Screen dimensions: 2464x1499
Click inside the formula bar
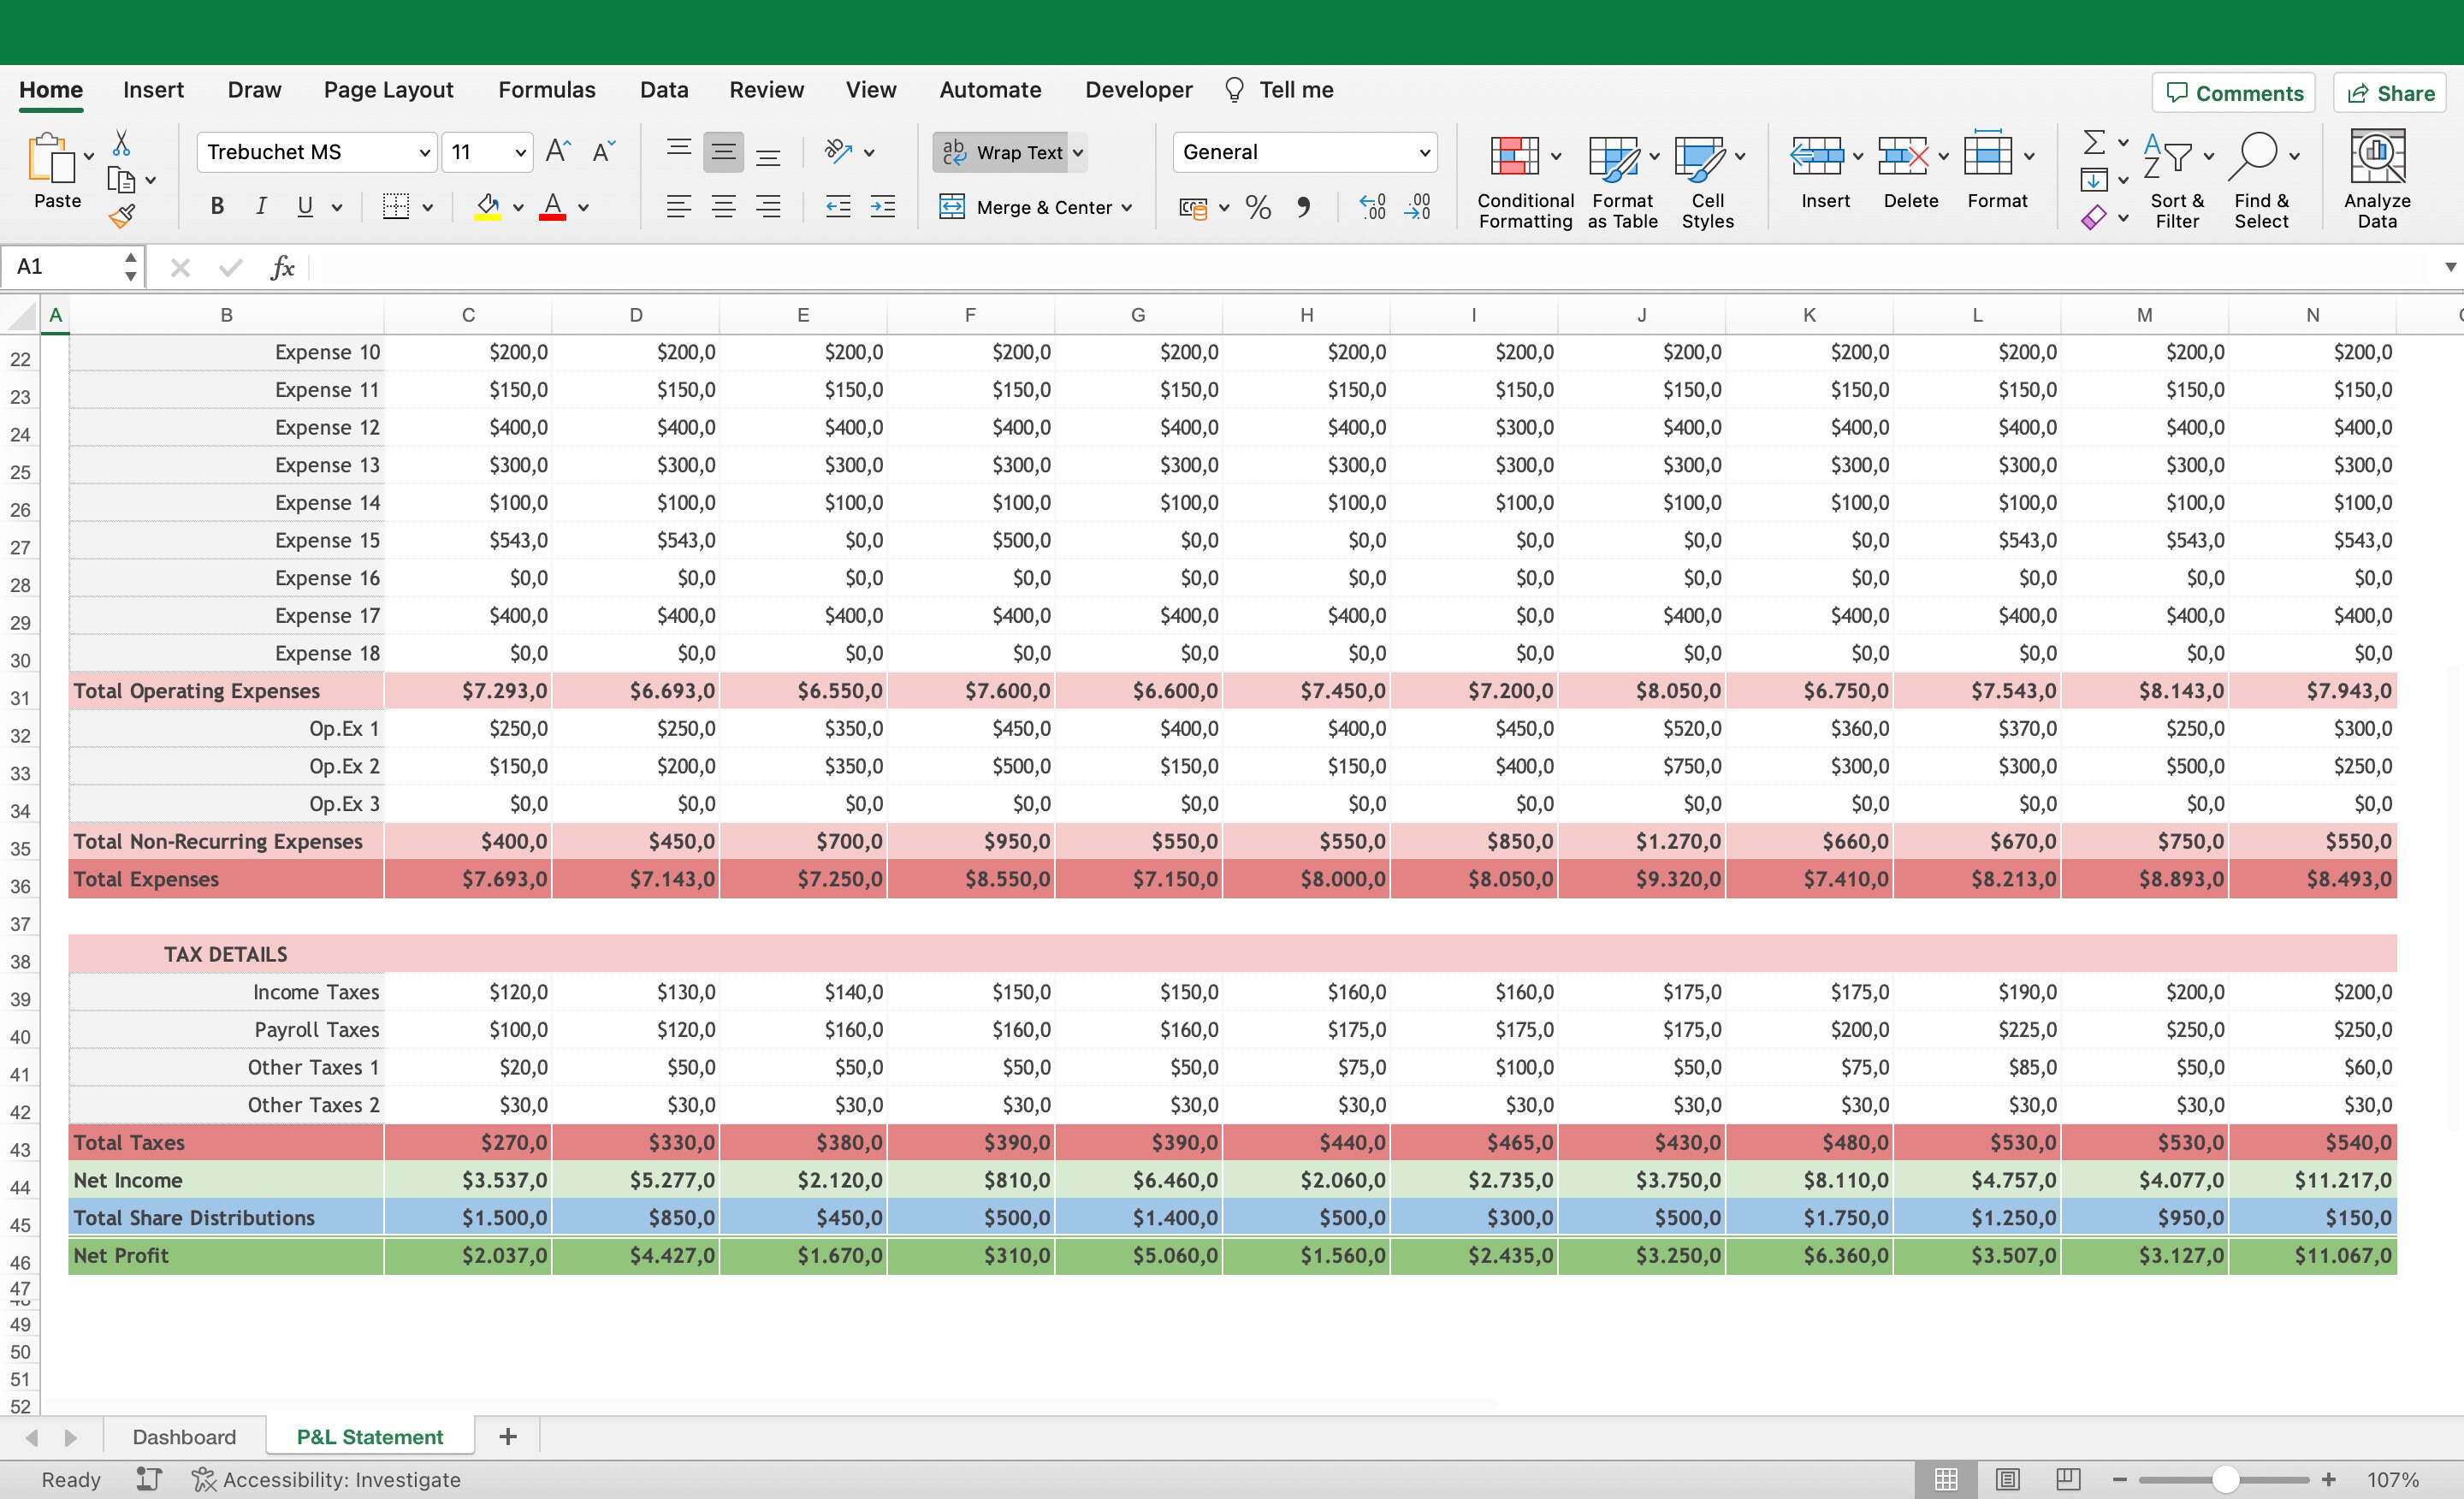[800, 267]
